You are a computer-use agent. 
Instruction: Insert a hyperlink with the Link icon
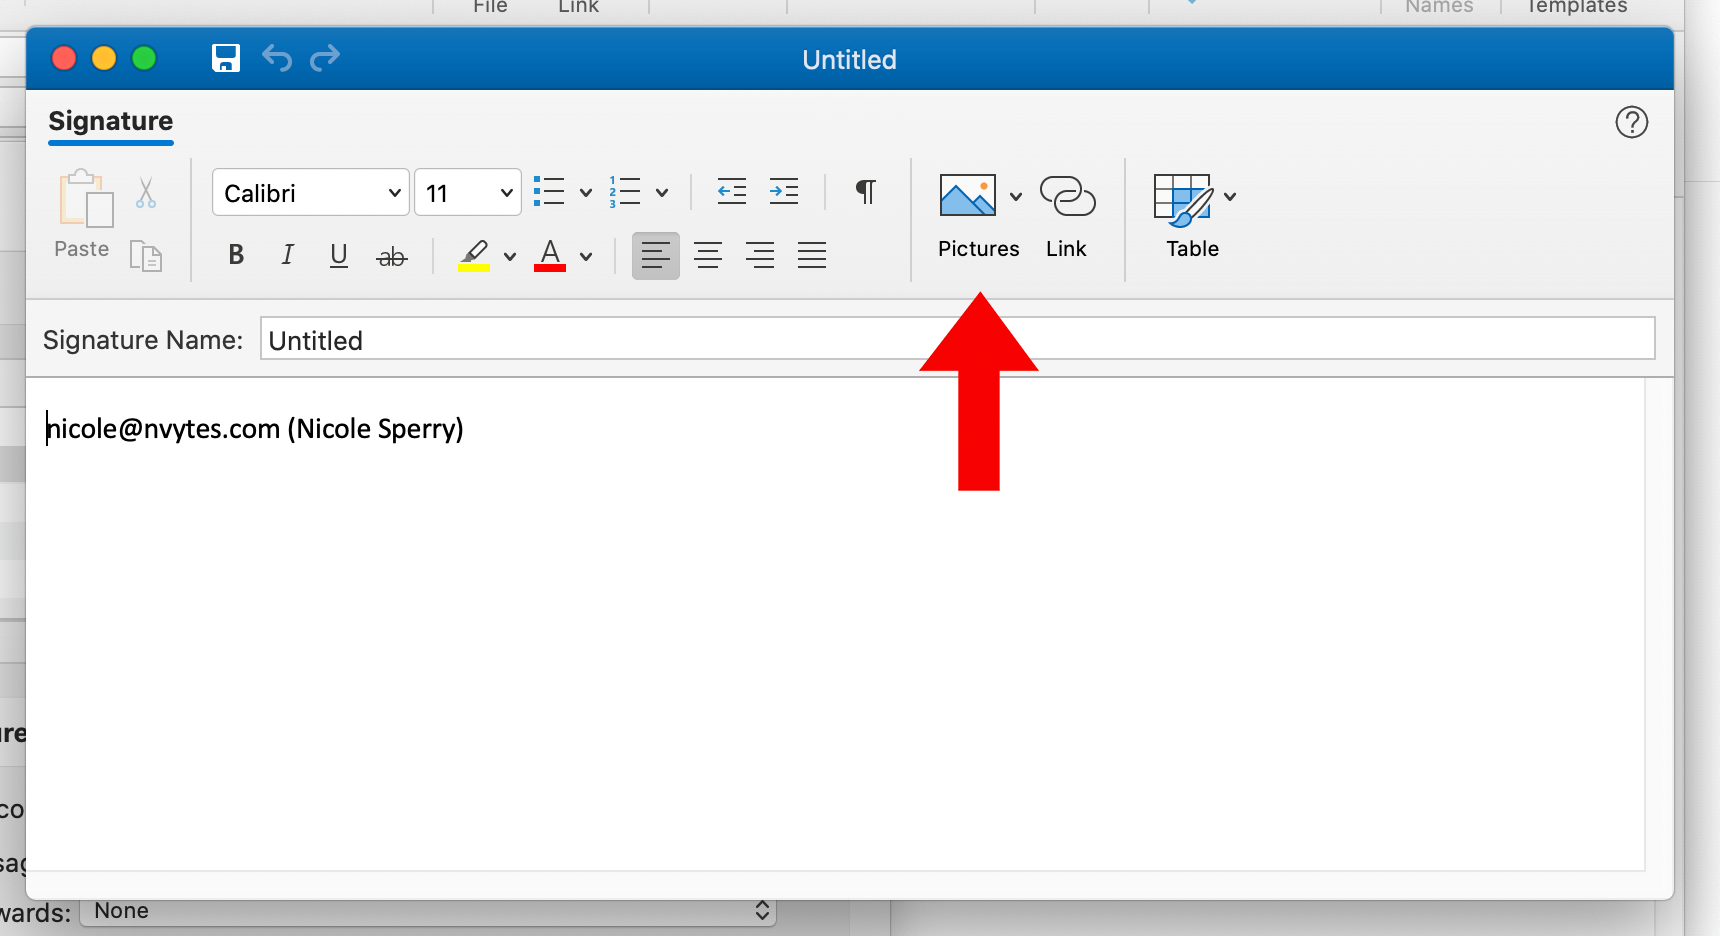point(1067,196)
